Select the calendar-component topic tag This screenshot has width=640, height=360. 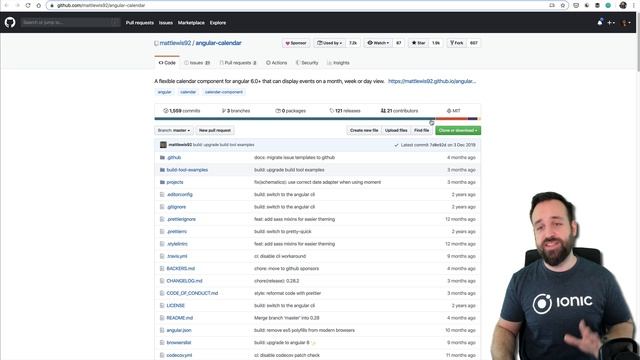tap(224, 92)
